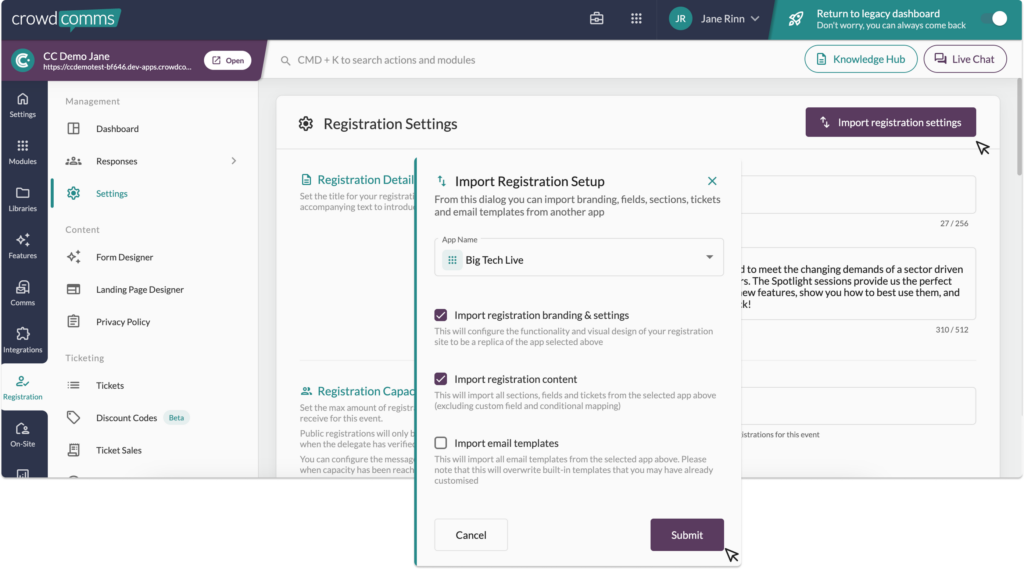This screenshot has height=569, width=1024.
Task: Uncheck Import registration content checkbox
Action: [x=441, y=379]
